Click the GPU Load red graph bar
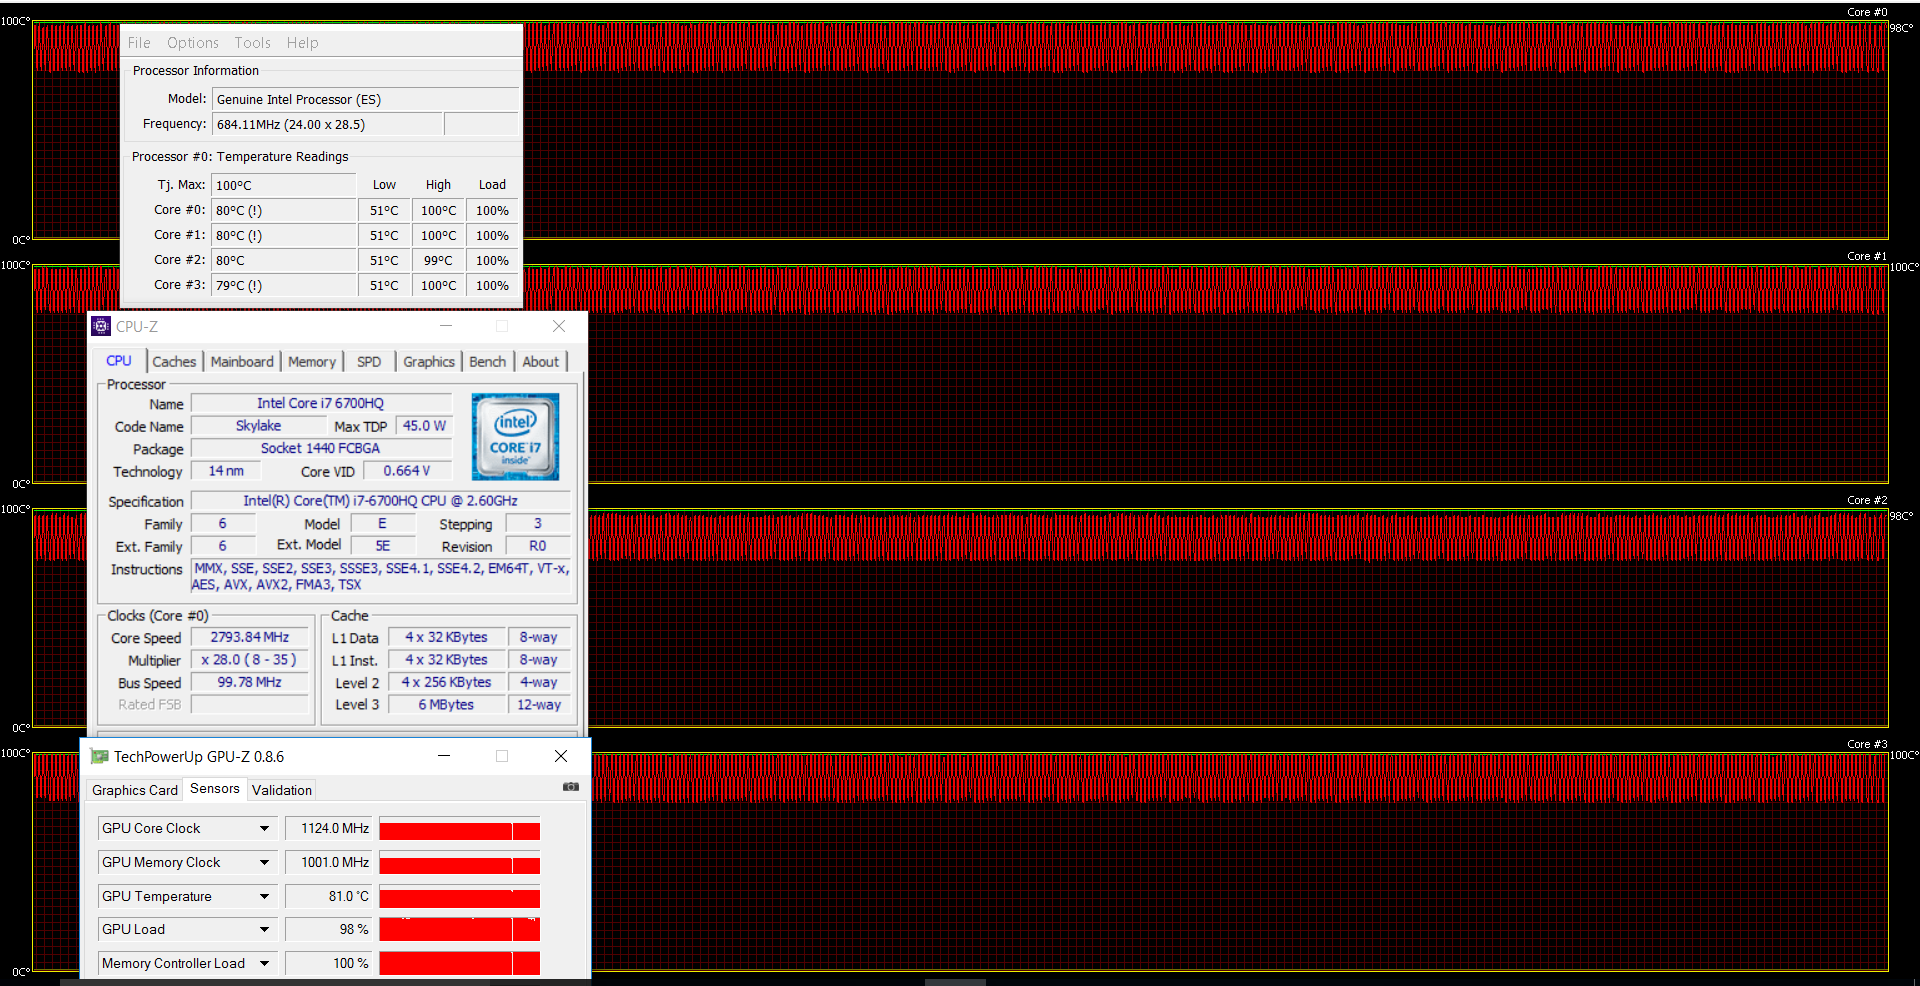1920x986 pixels. tap(460, 930)
